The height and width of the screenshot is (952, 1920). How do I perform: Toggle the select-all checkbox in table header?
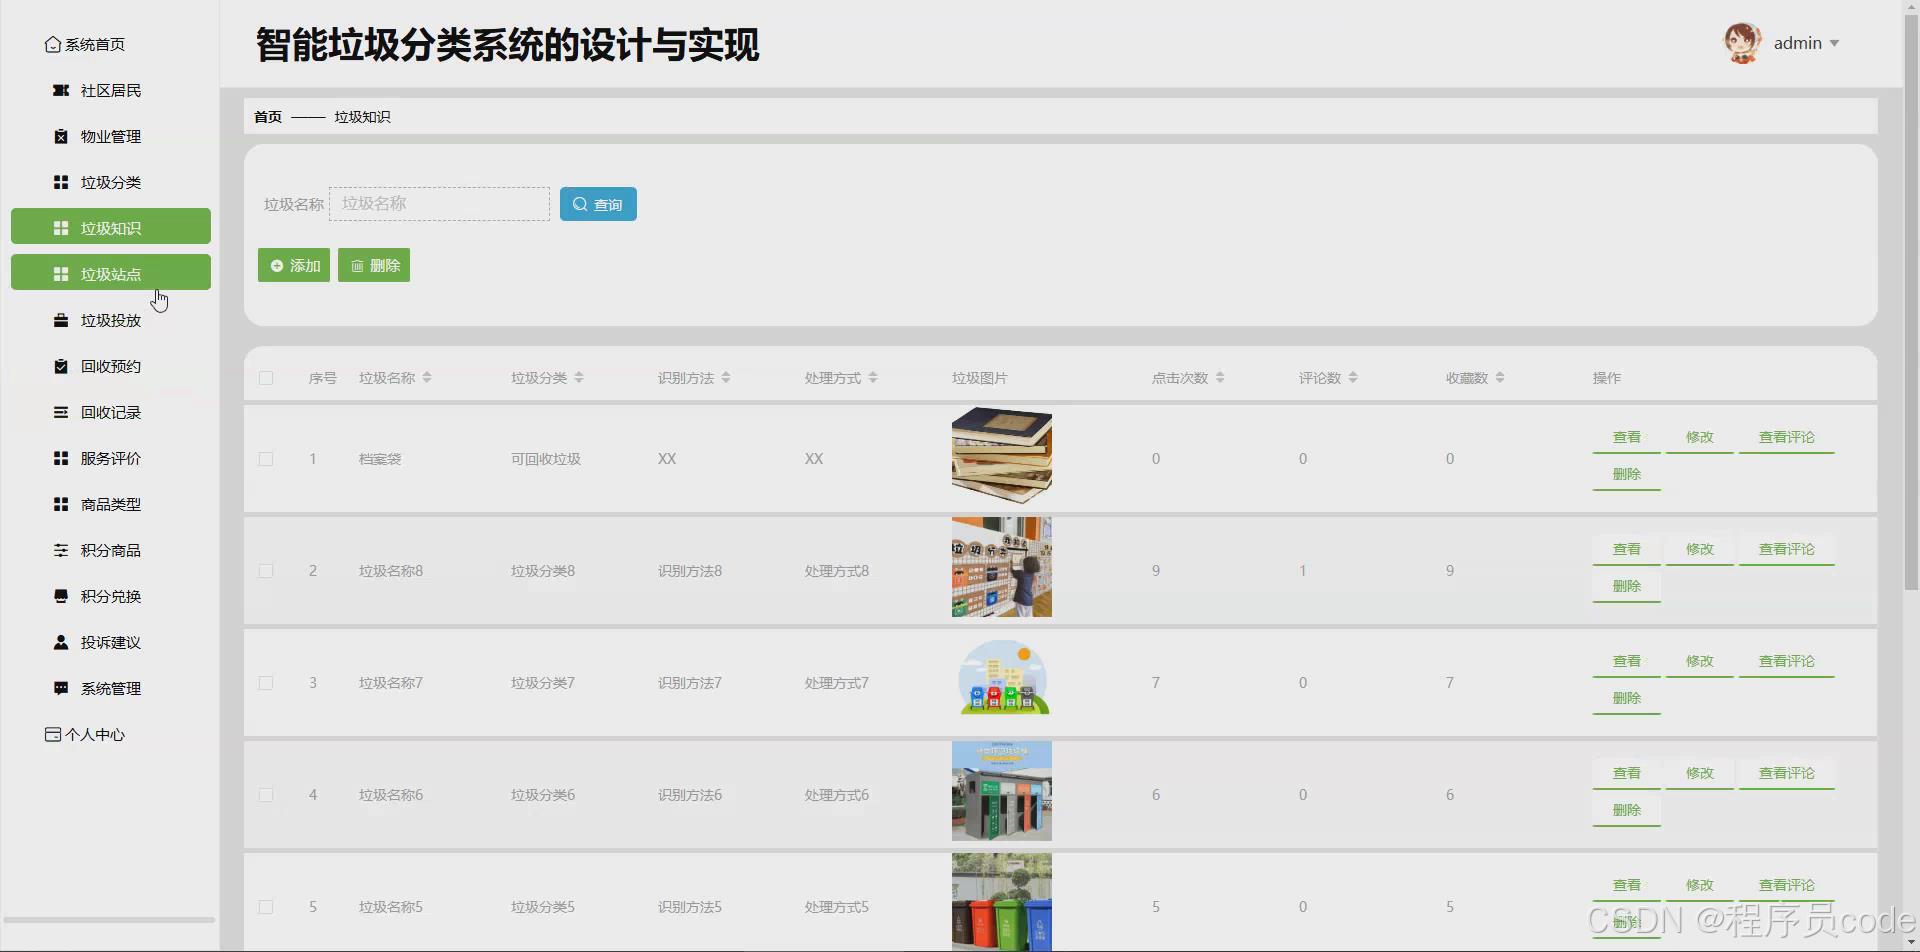266,378
